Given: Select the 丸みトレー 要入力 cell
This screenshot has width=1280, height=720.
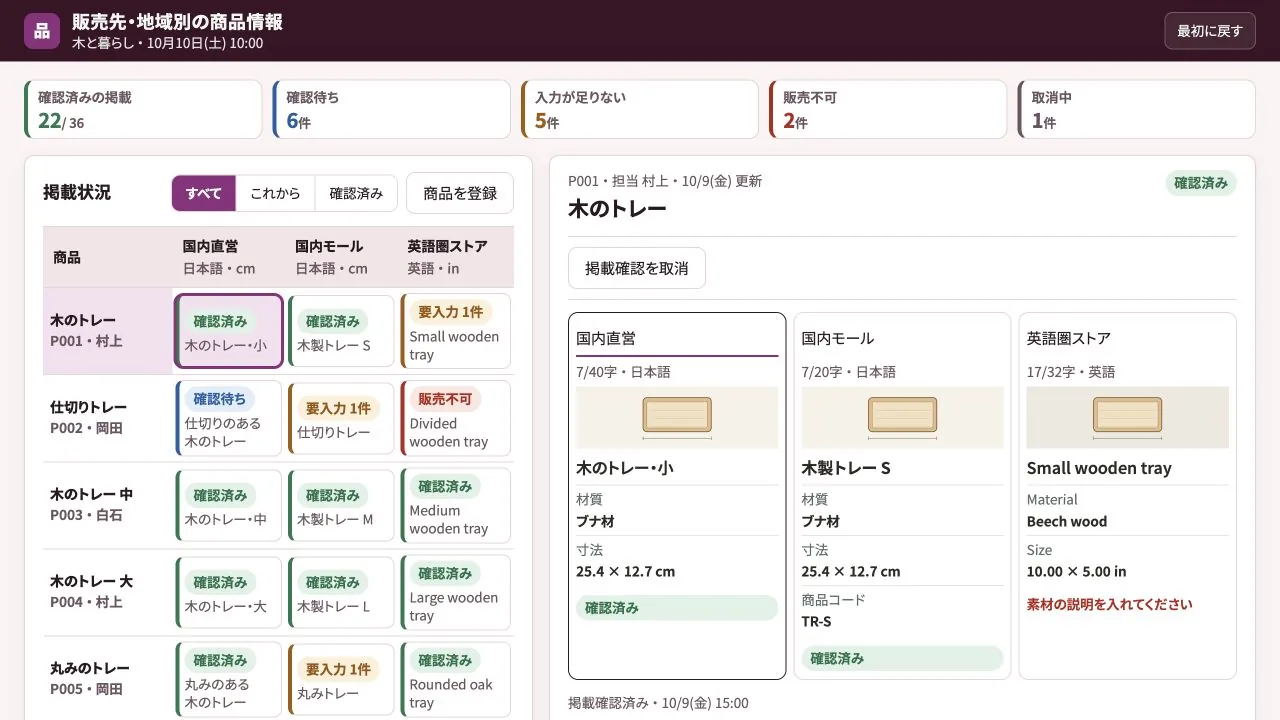Looking at the screenshot, I should [x=341, y=679].
